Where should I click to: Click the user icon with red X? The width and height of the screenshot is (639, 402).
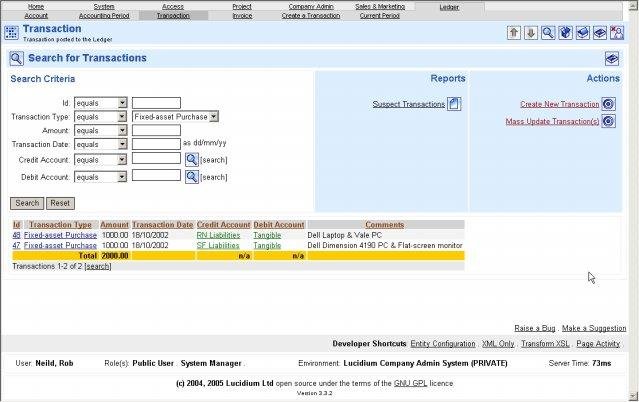(x=617, y=33)
